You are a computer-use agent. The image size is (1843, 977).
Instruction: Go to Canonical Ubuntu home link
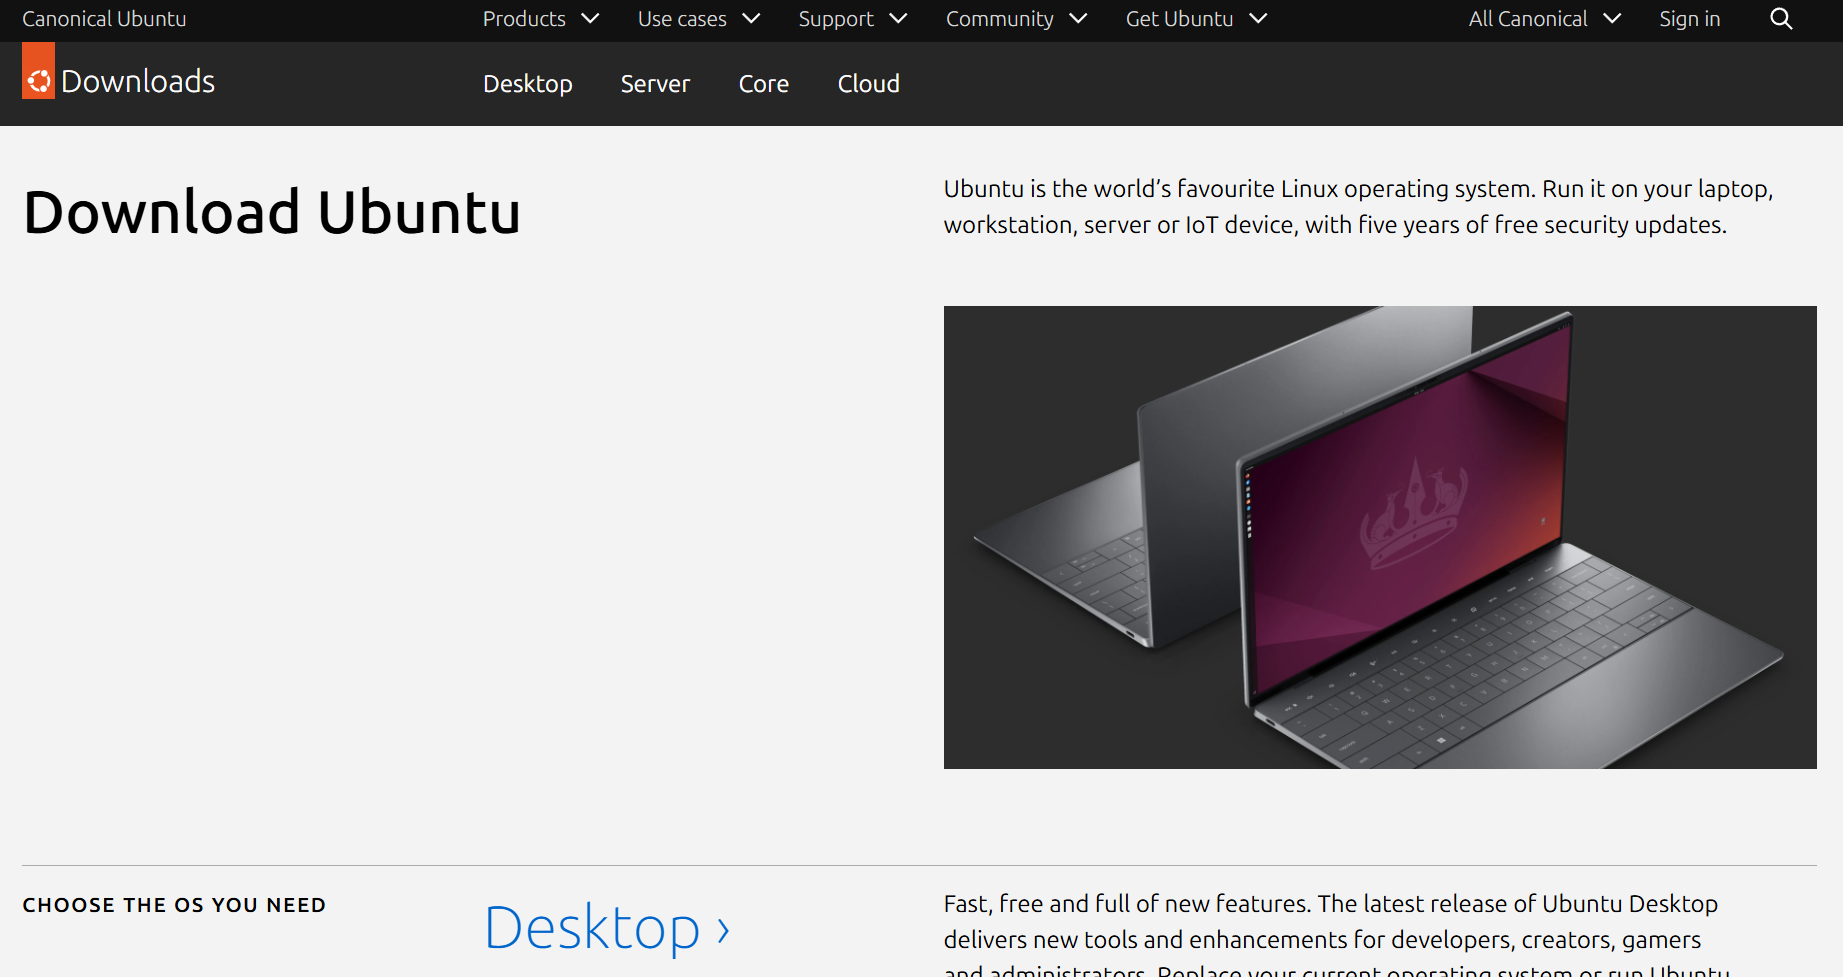(x=104, y=19)
